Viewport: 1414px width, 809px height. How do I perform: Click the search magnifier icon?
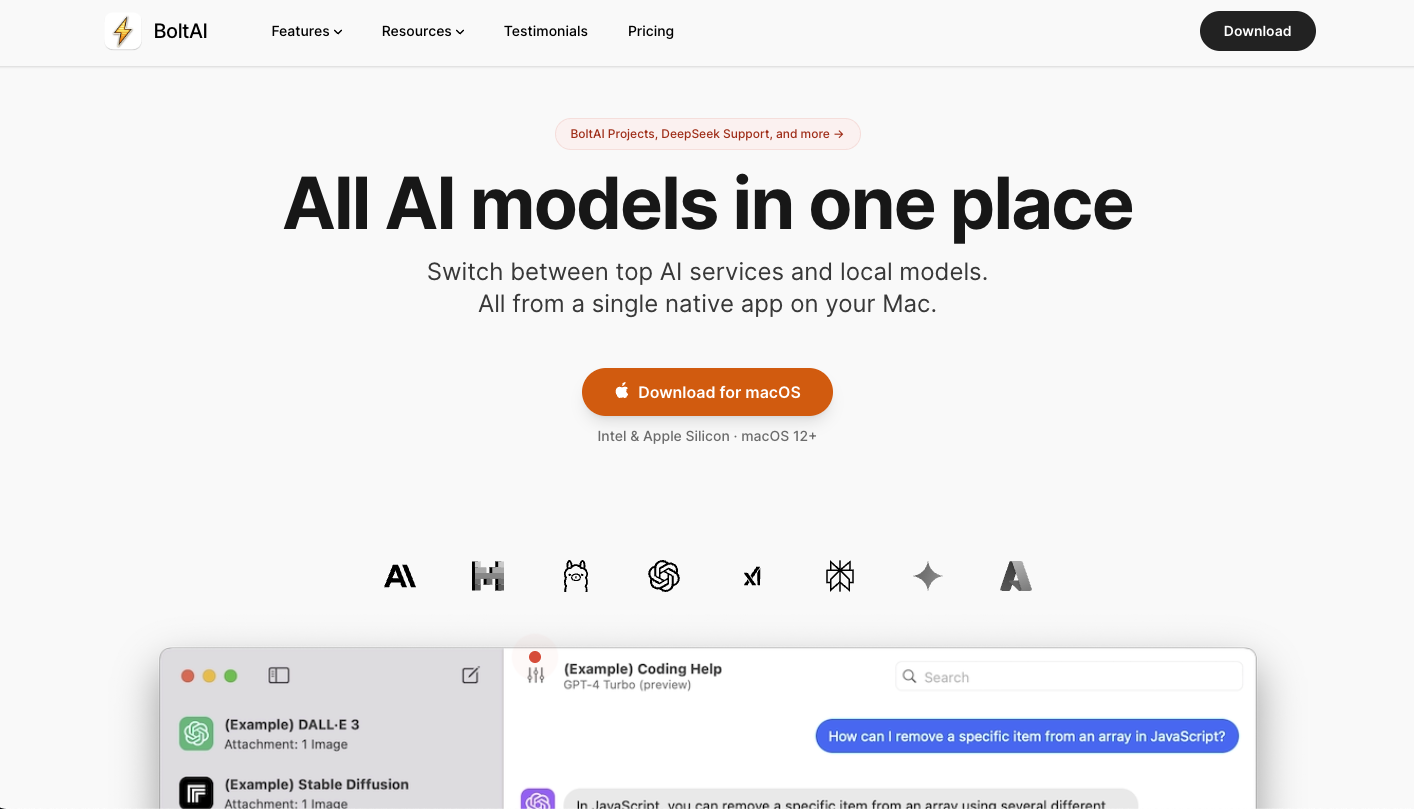tap(910, 677)
